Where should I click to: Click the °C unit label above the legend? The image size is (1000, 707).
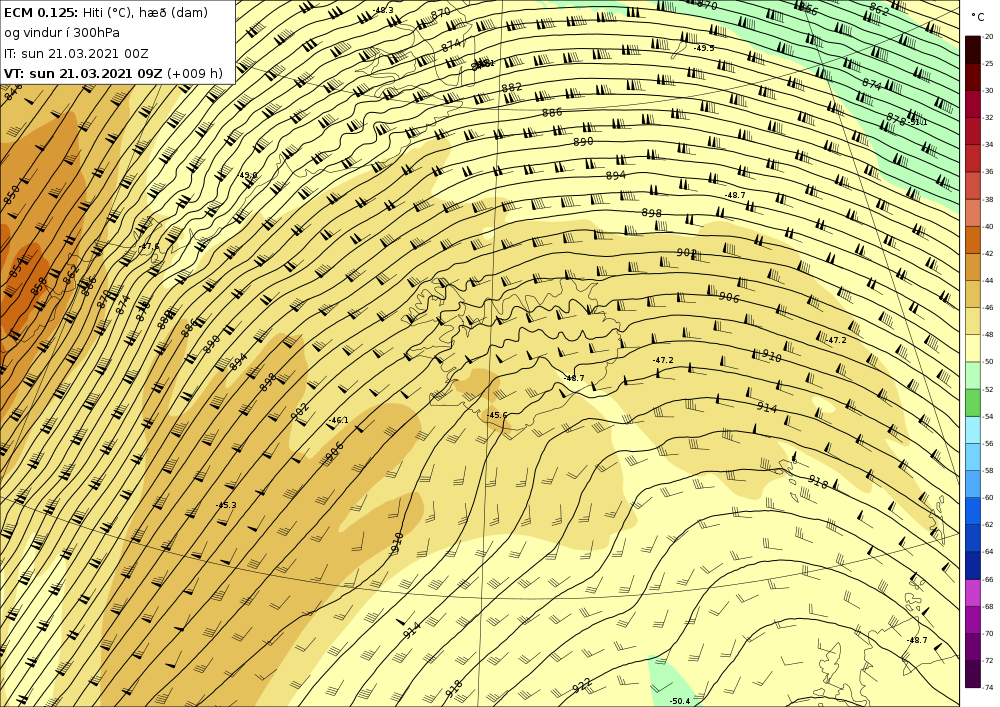tap(977, 17)
